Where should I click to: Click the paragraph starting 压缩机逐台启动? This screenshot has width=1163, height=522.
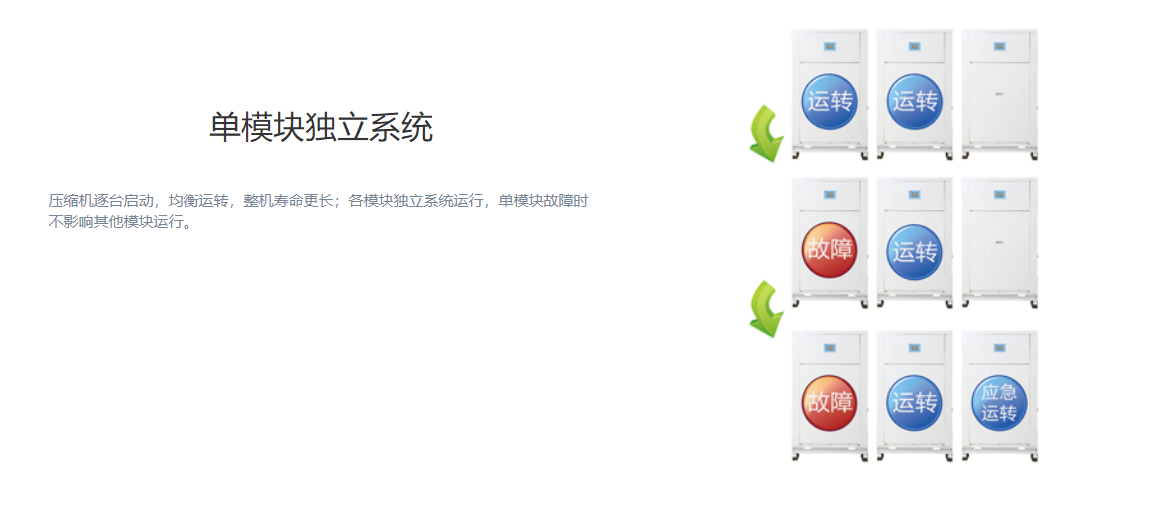click(318, 211)
